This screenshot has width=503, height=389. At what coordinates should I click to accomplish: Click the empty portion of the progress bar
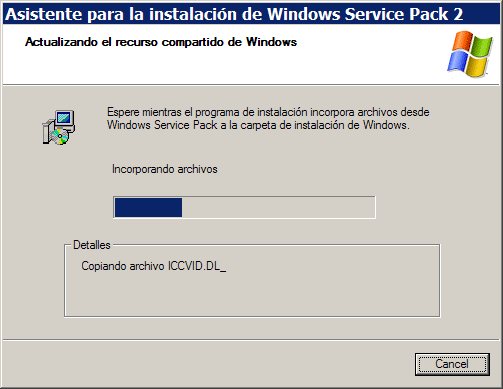pyautogui.click(x=278, y=207)
